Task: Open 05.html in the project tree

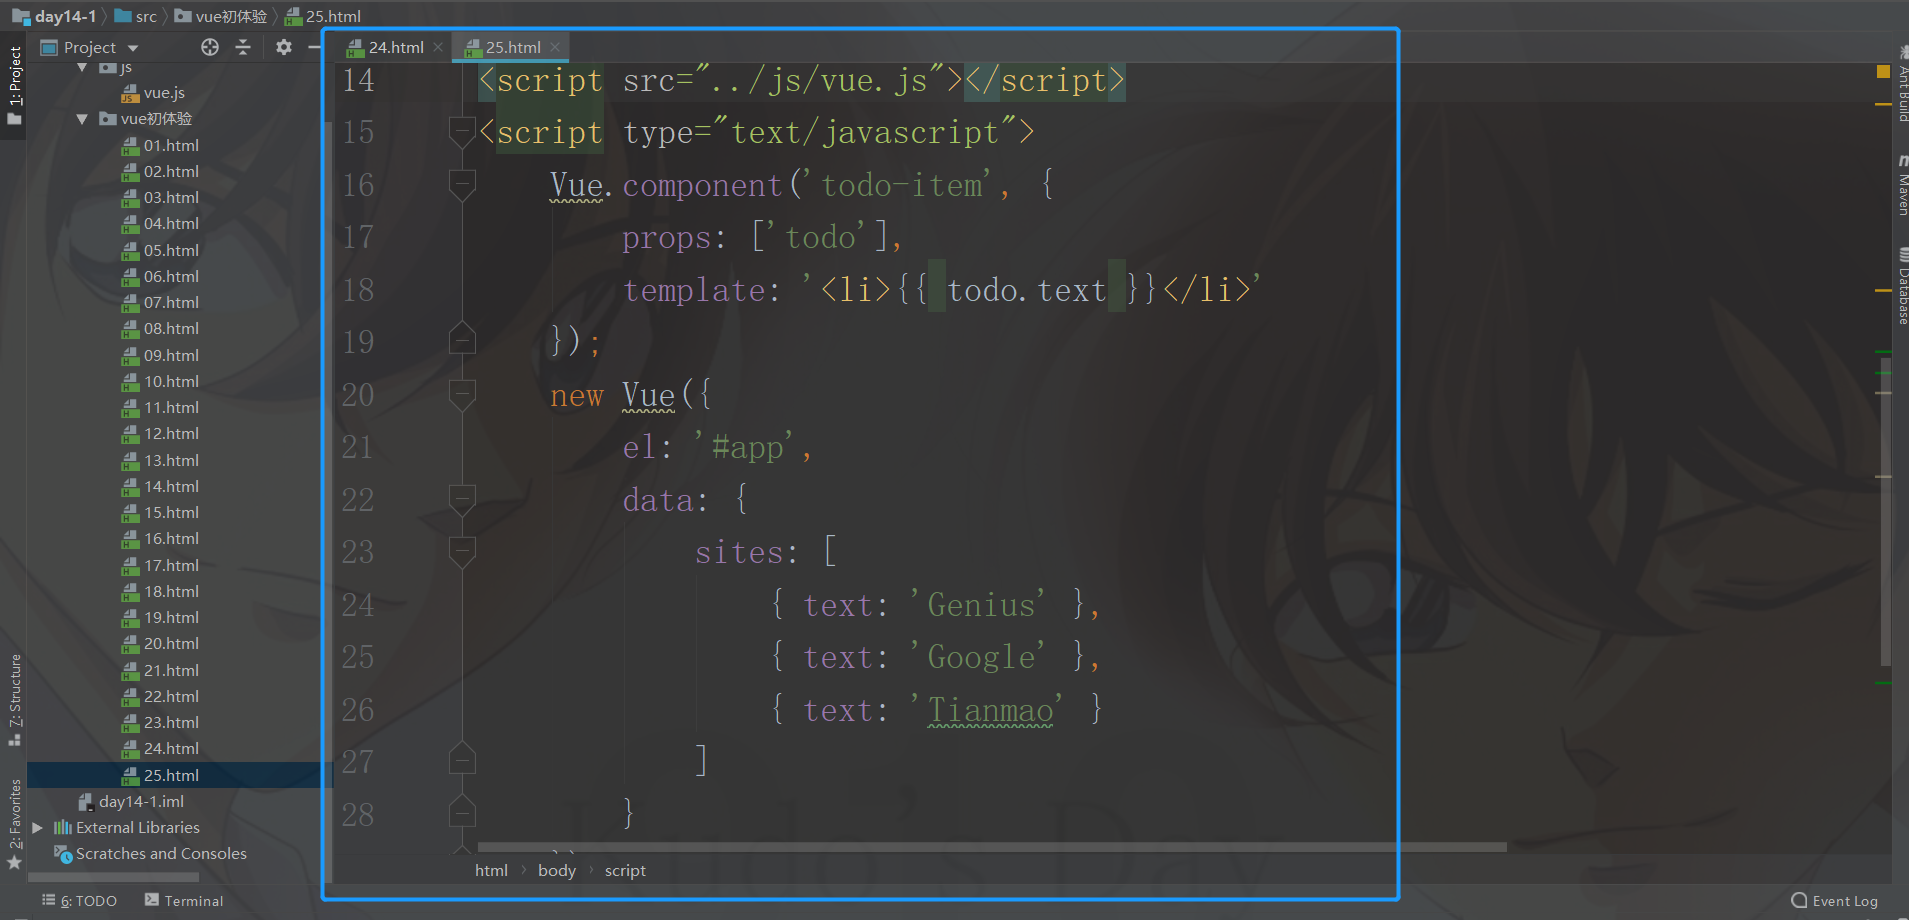Action: pyautogui.click(x=171, y=251)
